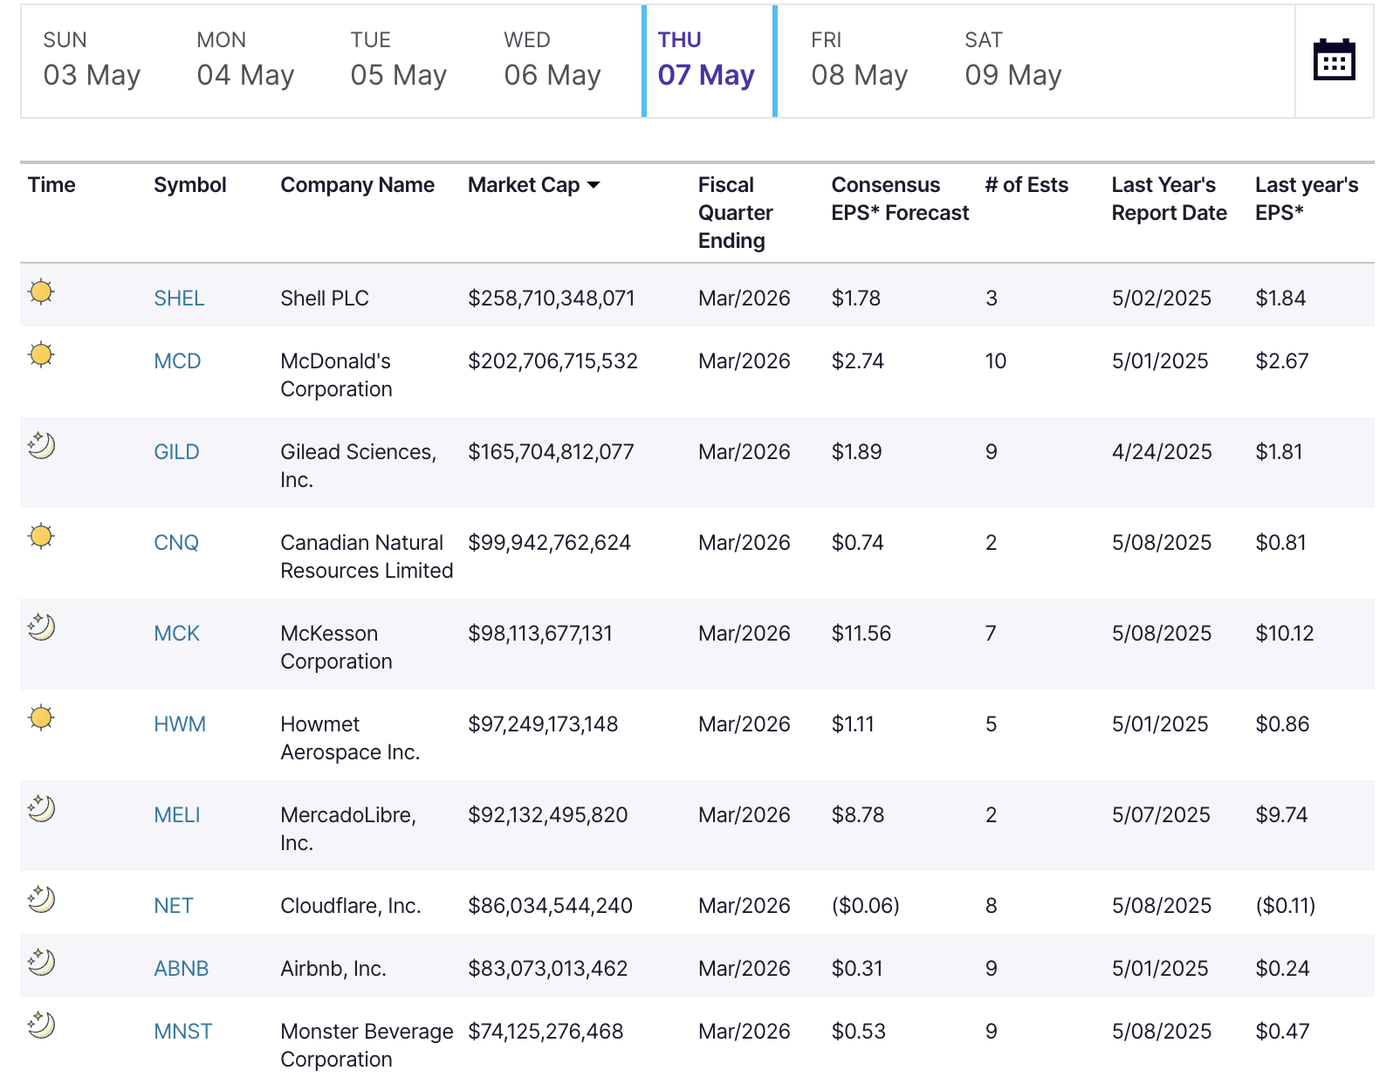Click the after-hours moon icon for ABNB
This screenshot has height=1084, width=1400.
(x=41, y=962)
